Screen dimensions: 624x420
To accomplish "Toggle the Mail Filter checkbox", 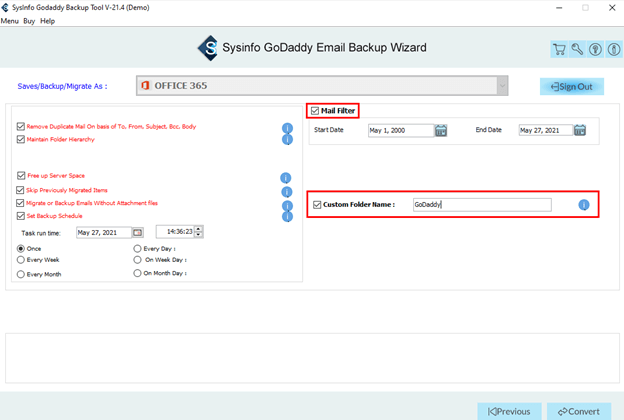I will (315, 111).
